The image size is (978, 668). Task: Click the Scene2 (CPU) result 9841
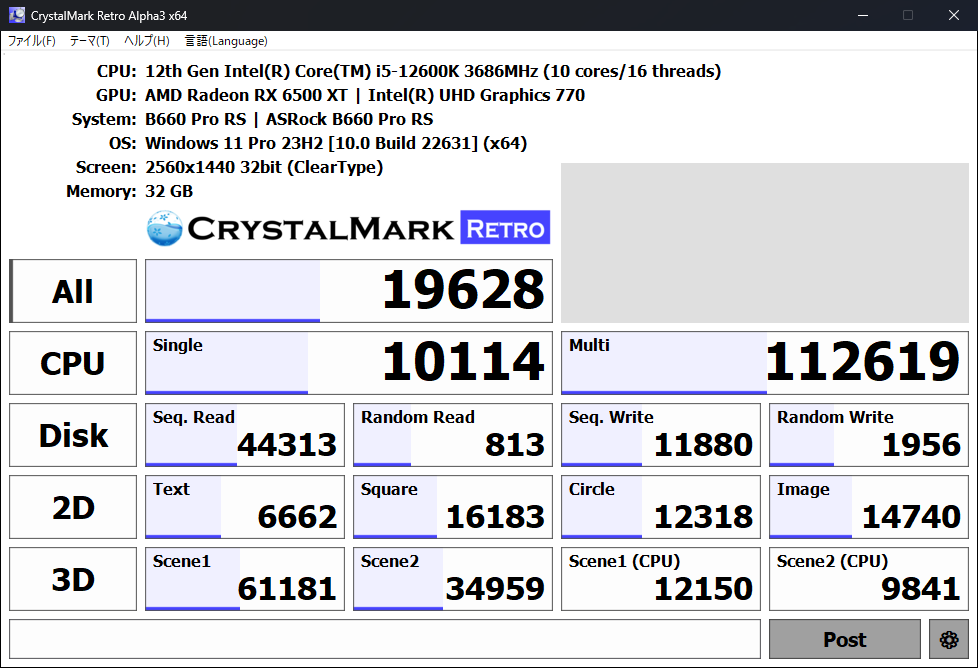pyautogui.click(x=869, y=579)
